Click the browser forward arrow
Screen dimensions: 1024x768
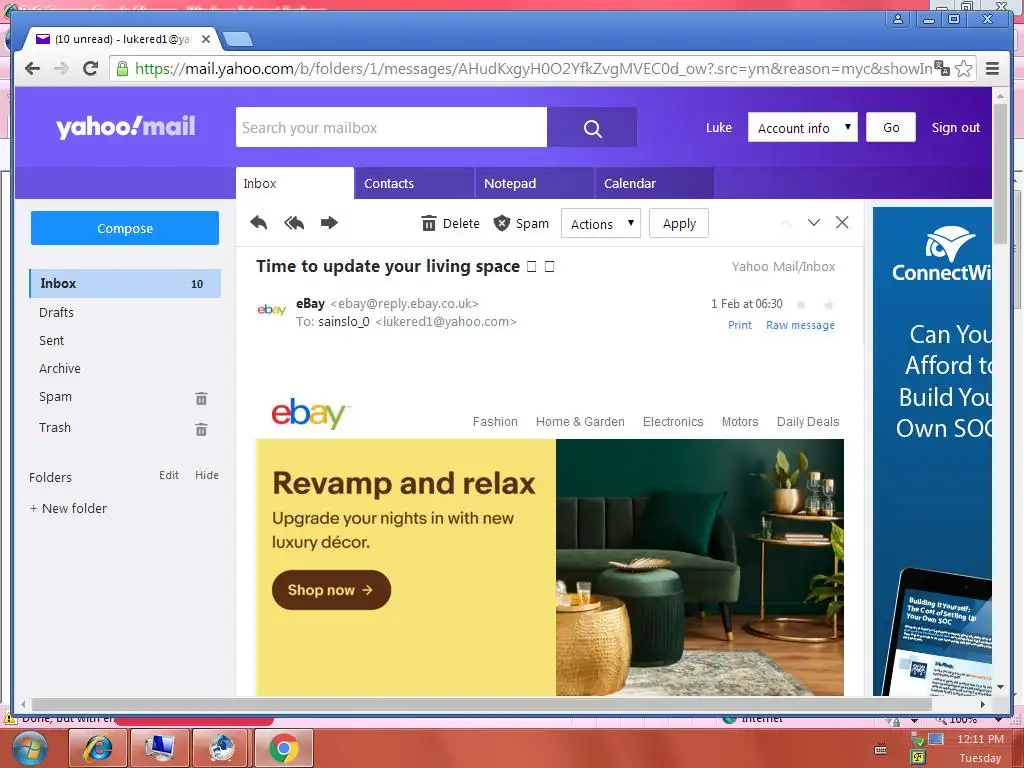coord(61,69)
